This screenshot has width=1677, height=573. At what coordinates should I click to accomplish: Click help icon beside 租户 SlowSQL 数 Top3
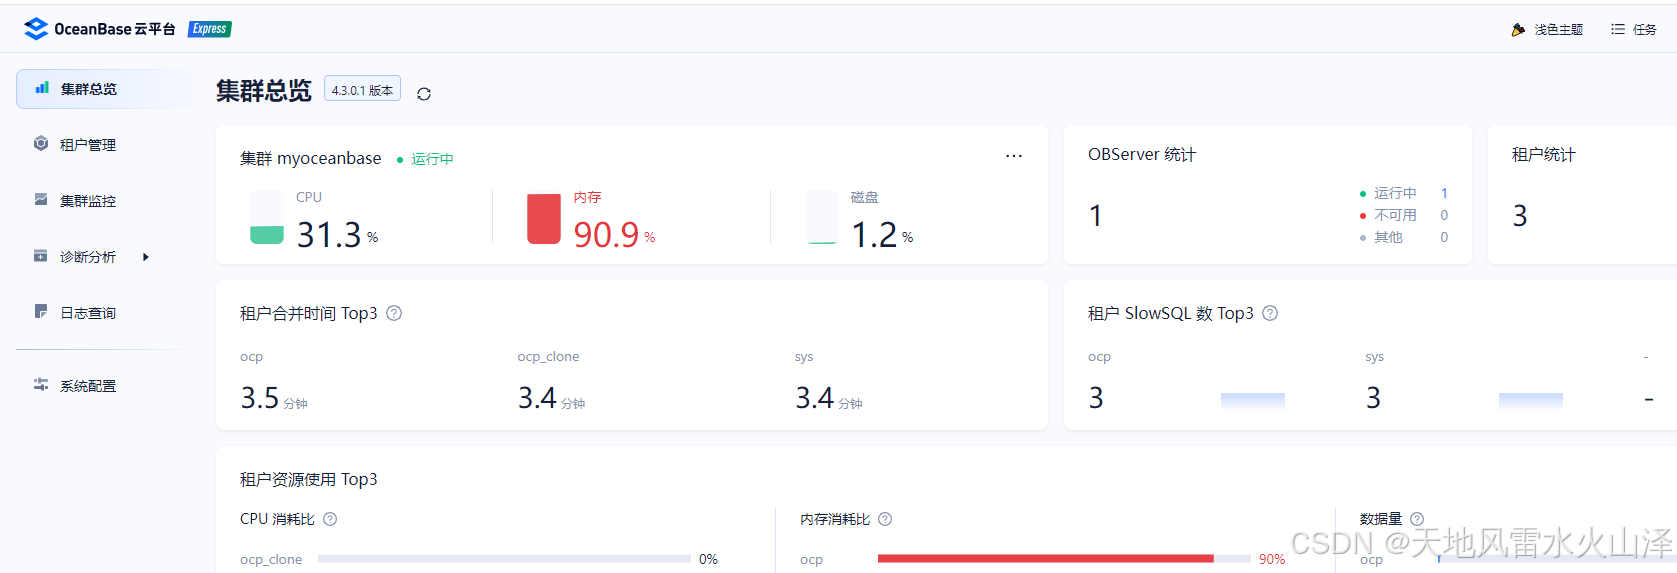[1270, 313]
